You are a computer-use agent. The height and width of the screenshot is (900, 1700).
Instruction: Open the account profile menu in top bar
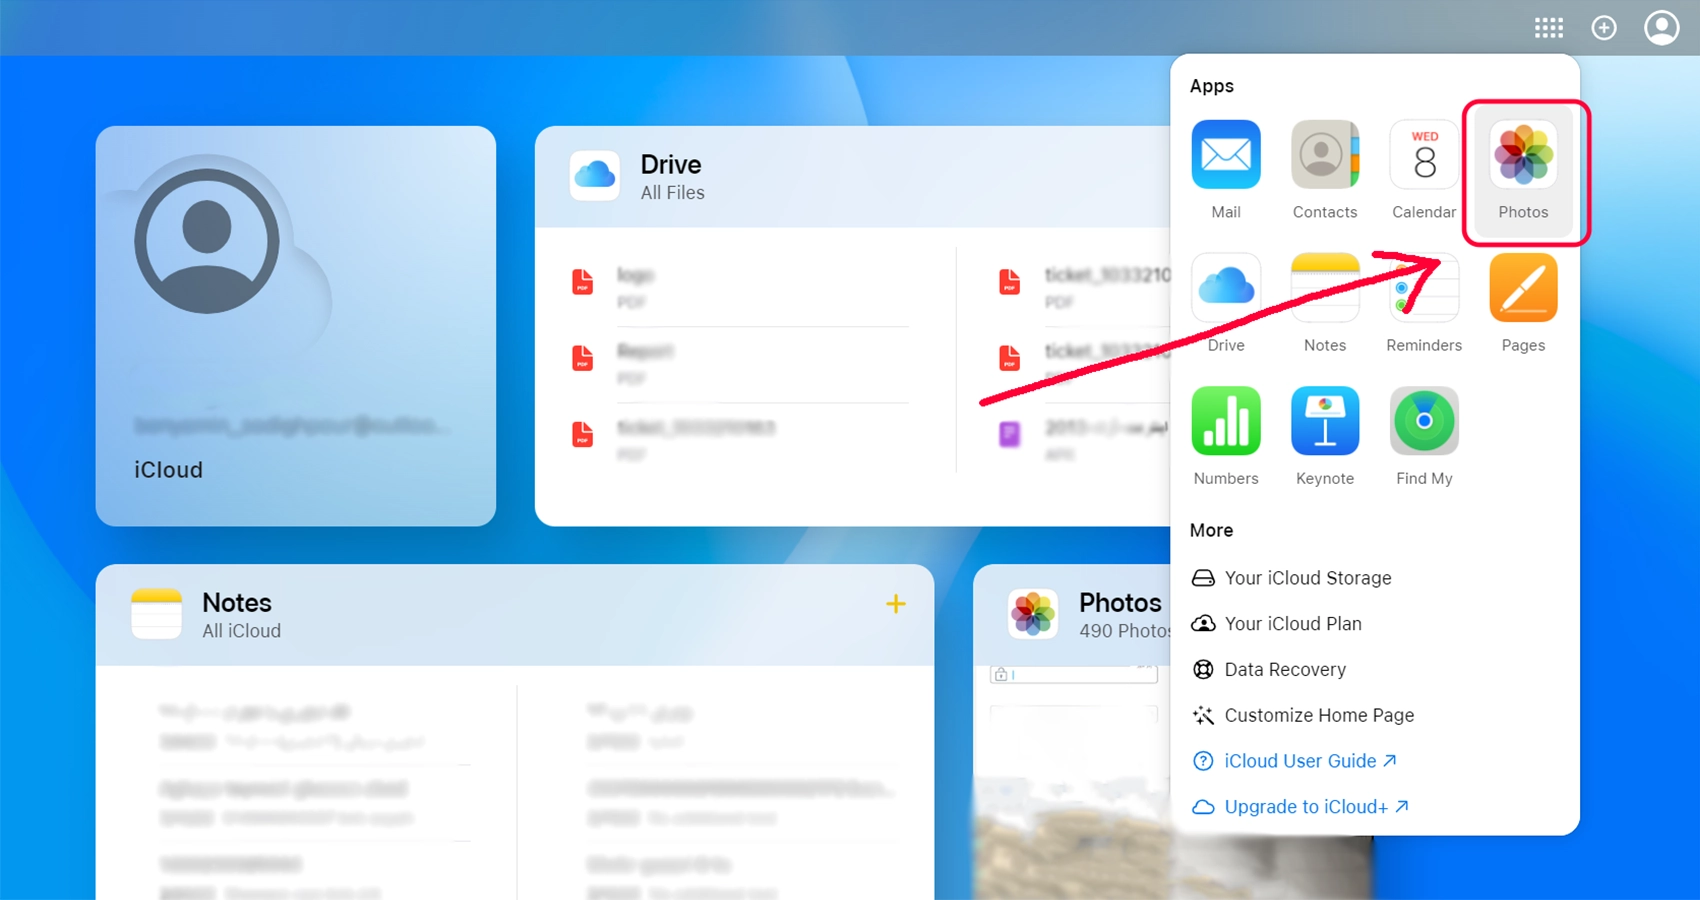point(1661,28)
